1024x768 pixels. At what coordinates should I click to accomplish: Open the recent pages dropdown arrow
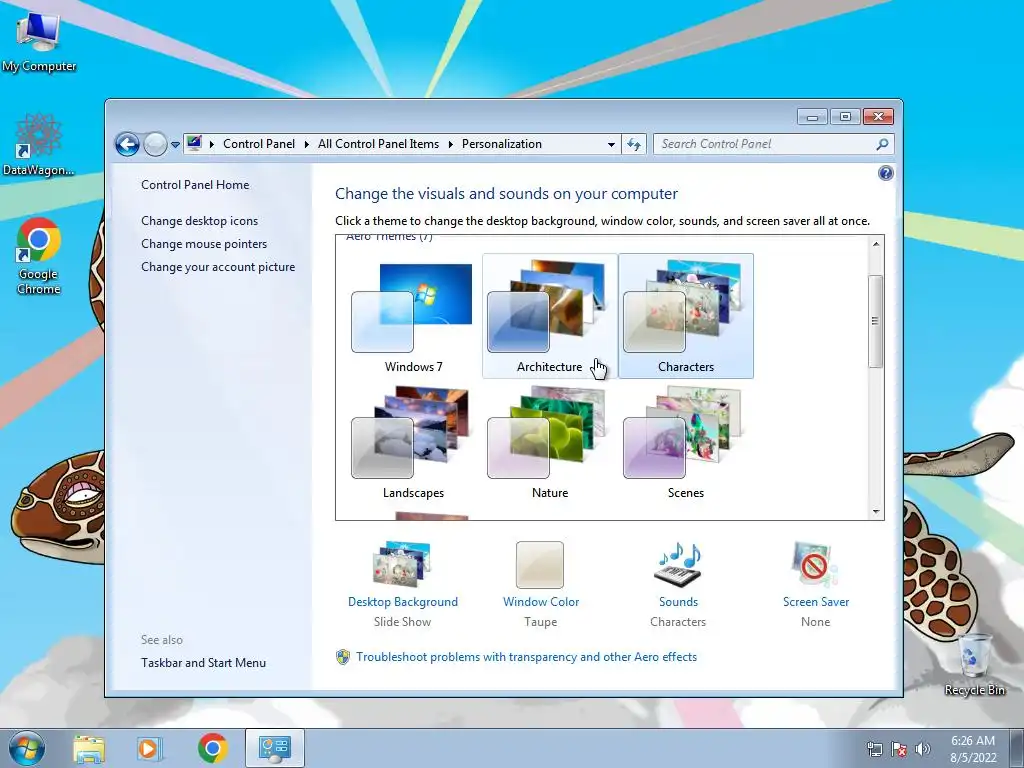[x=175, y=144]
